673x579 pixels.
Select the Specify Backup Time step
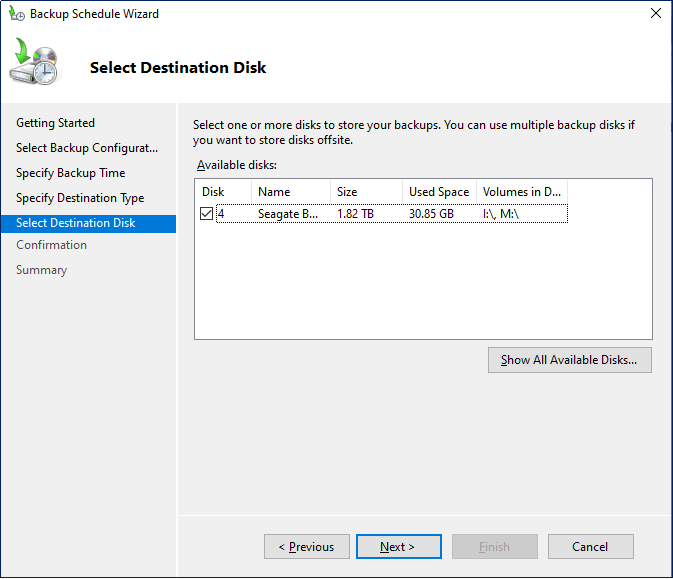[x=70, y=173]
